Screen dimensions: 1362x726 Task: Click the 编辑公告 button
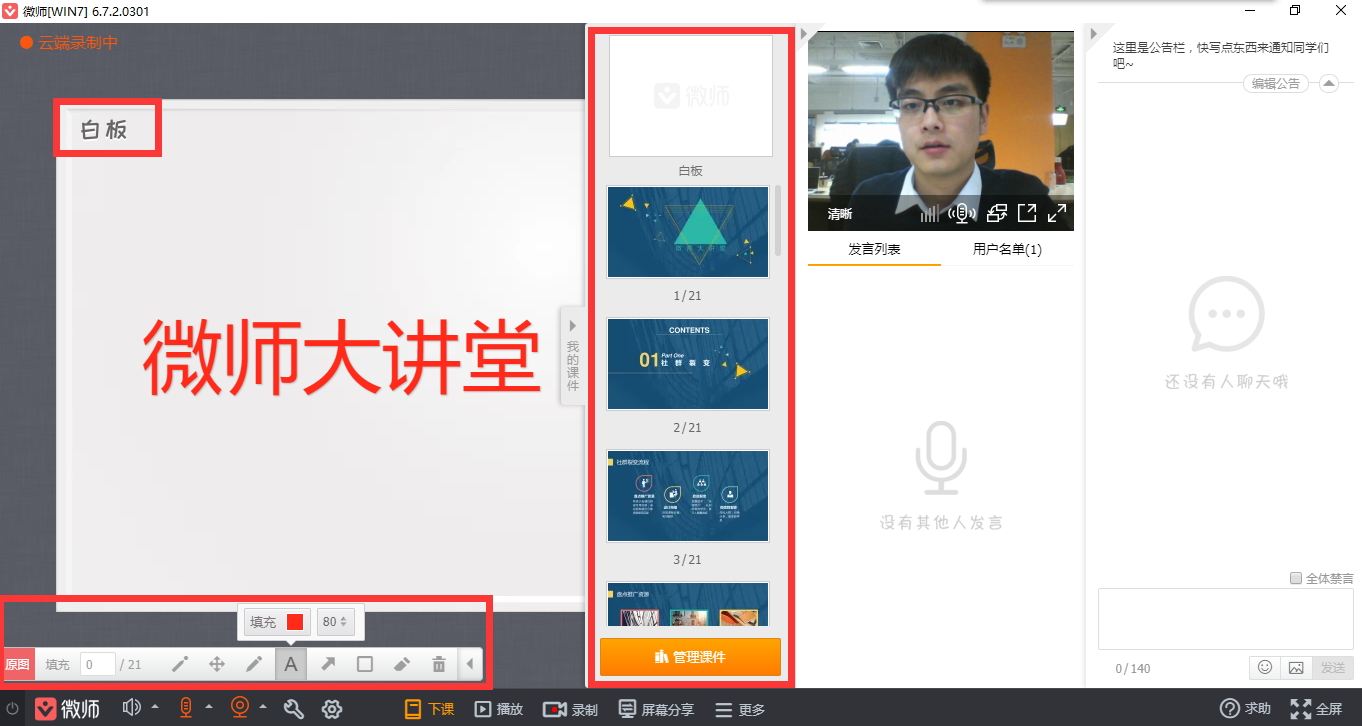(1277, 83)
